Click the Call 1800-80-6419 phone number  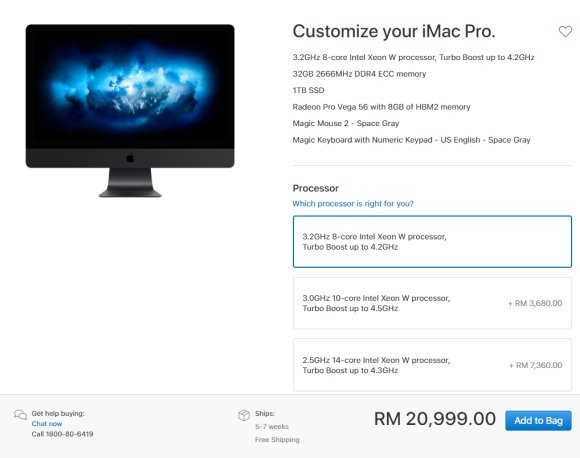(x=62, y=434)
